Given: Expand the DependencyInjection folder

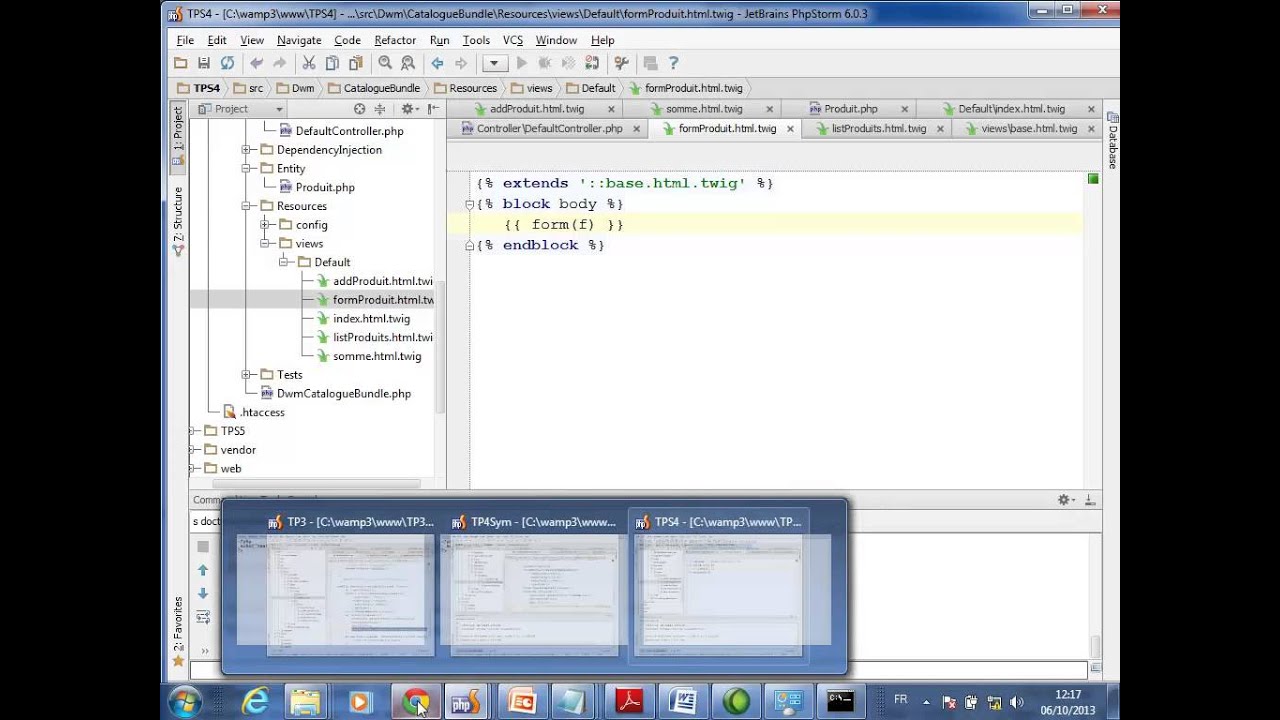Looking at the screenshot, I should coord(246,150).
